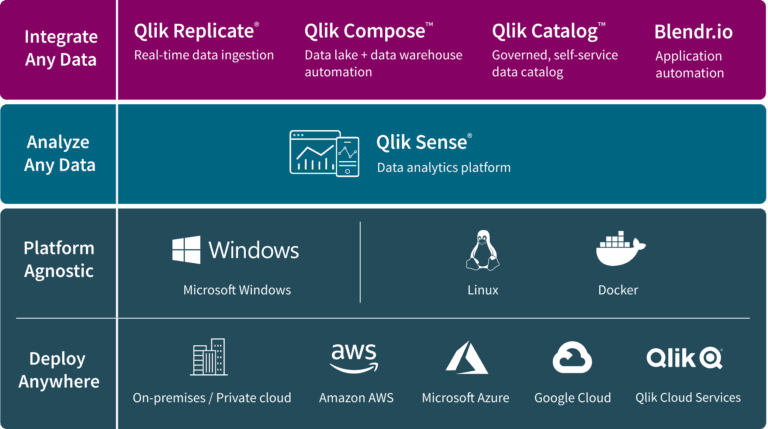Click the Analyze Any Data label
Screen dimensions: 768x429
click(59, 153)
